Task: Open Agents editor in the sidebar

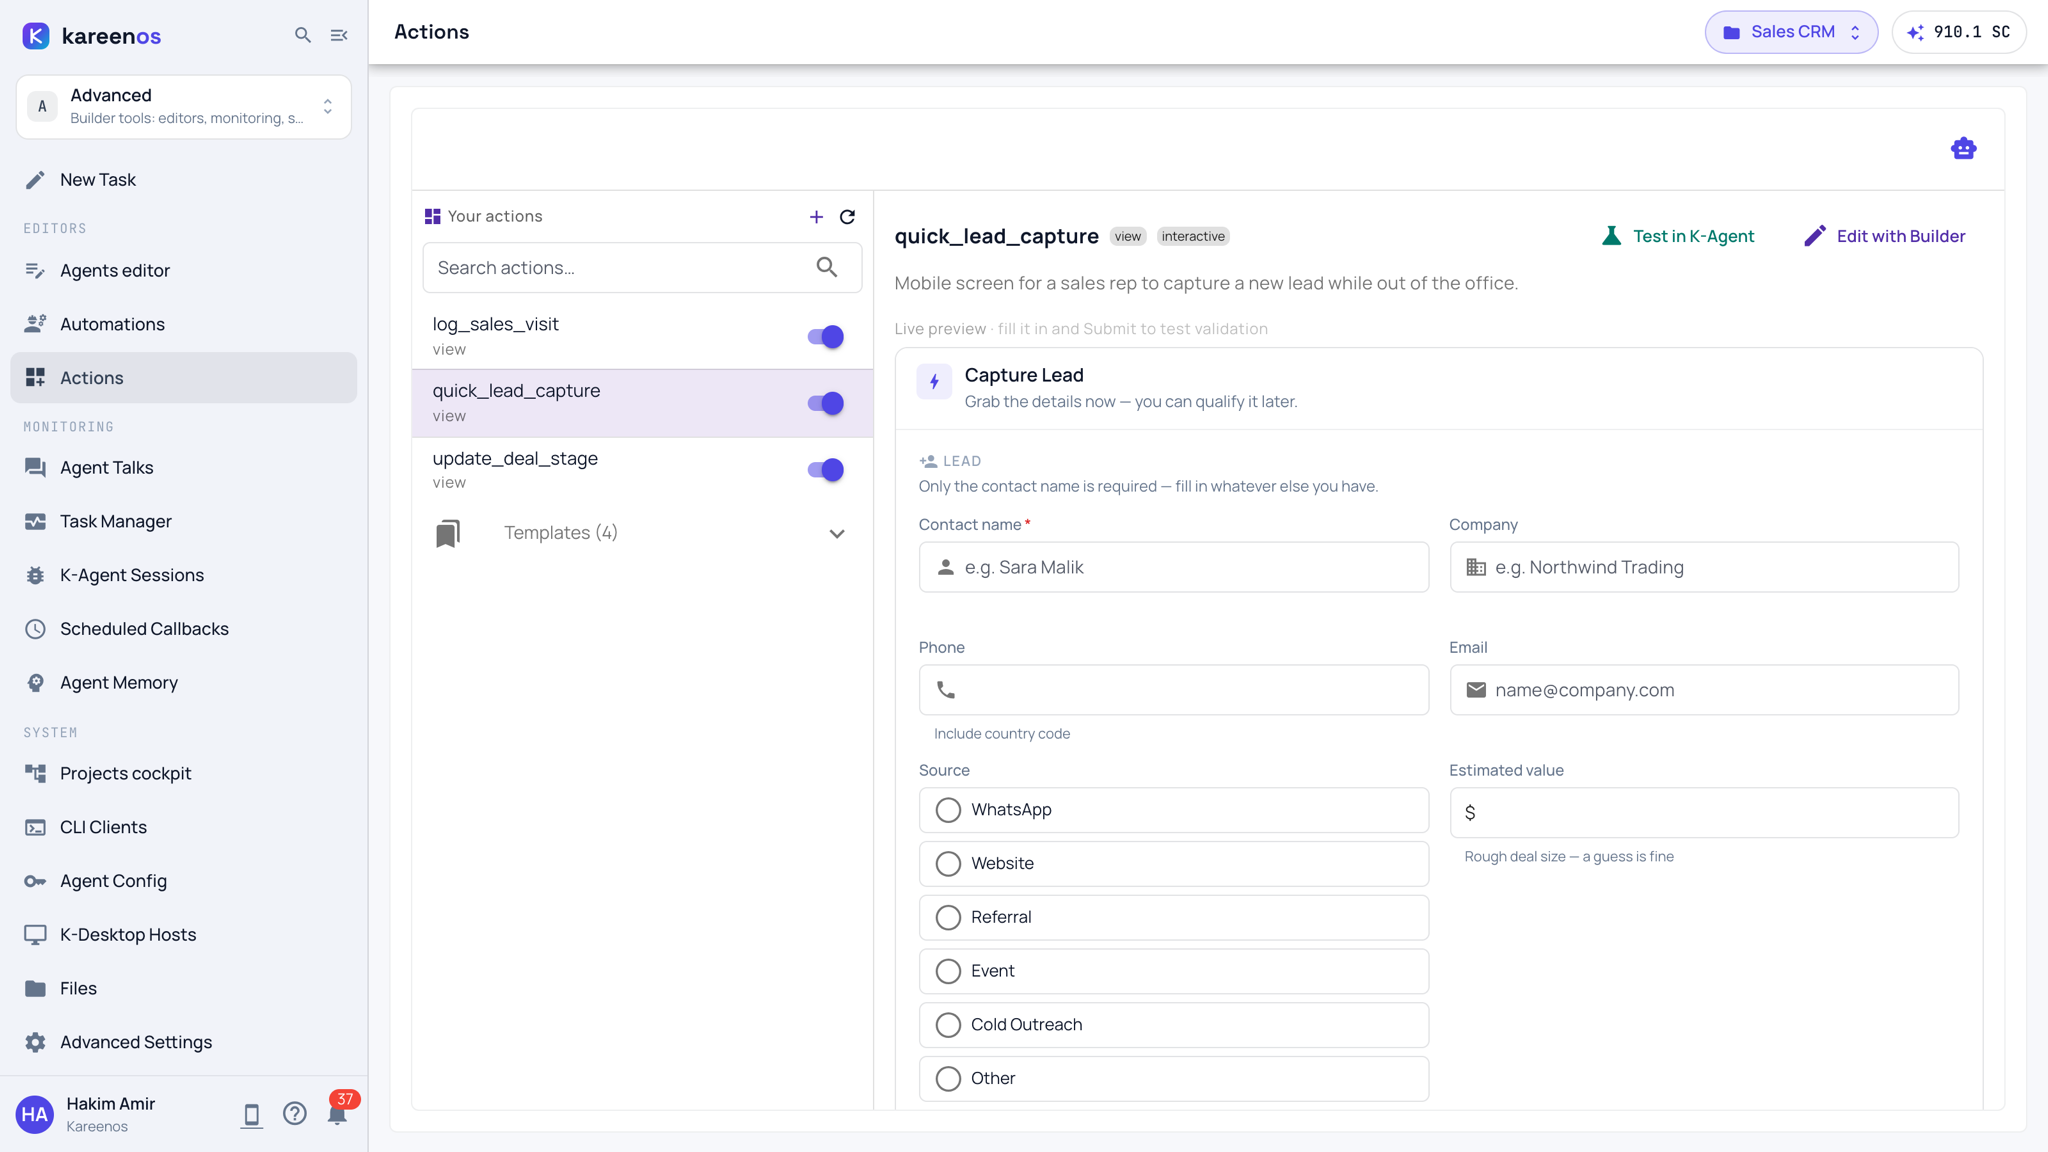Action: 184,270
